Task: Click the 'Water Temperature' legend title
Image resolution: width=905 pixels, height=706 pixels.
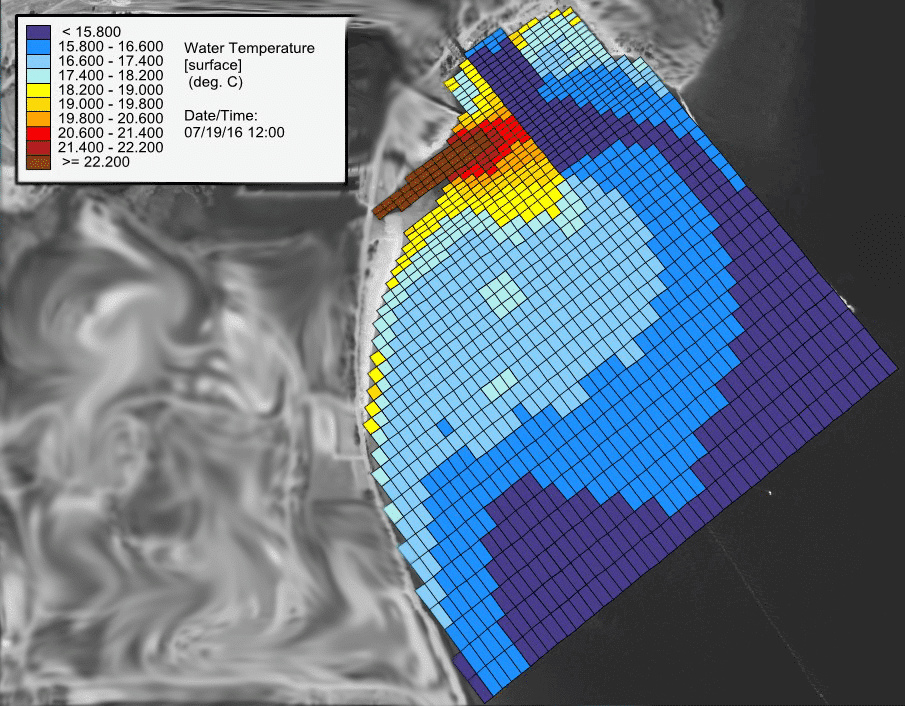Action: (x=249, y=48)
